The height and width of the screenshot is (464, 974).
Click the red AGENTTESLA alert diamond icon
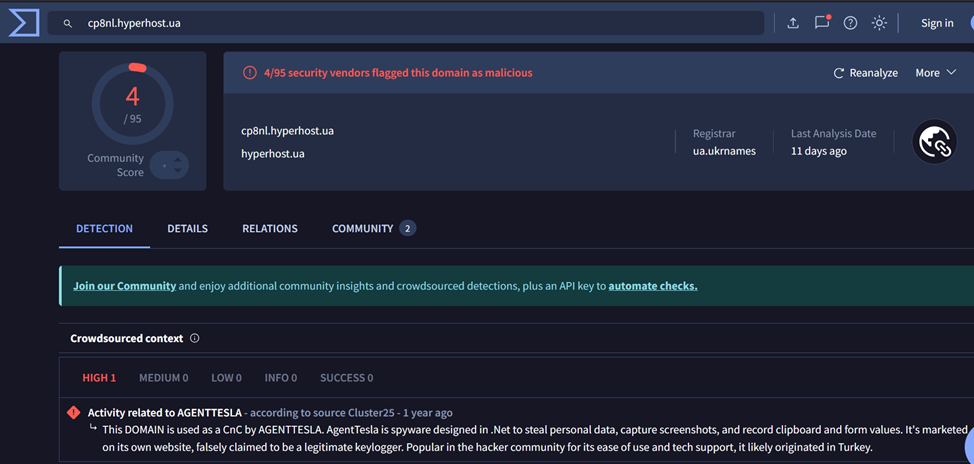click(x=74, y=412)
